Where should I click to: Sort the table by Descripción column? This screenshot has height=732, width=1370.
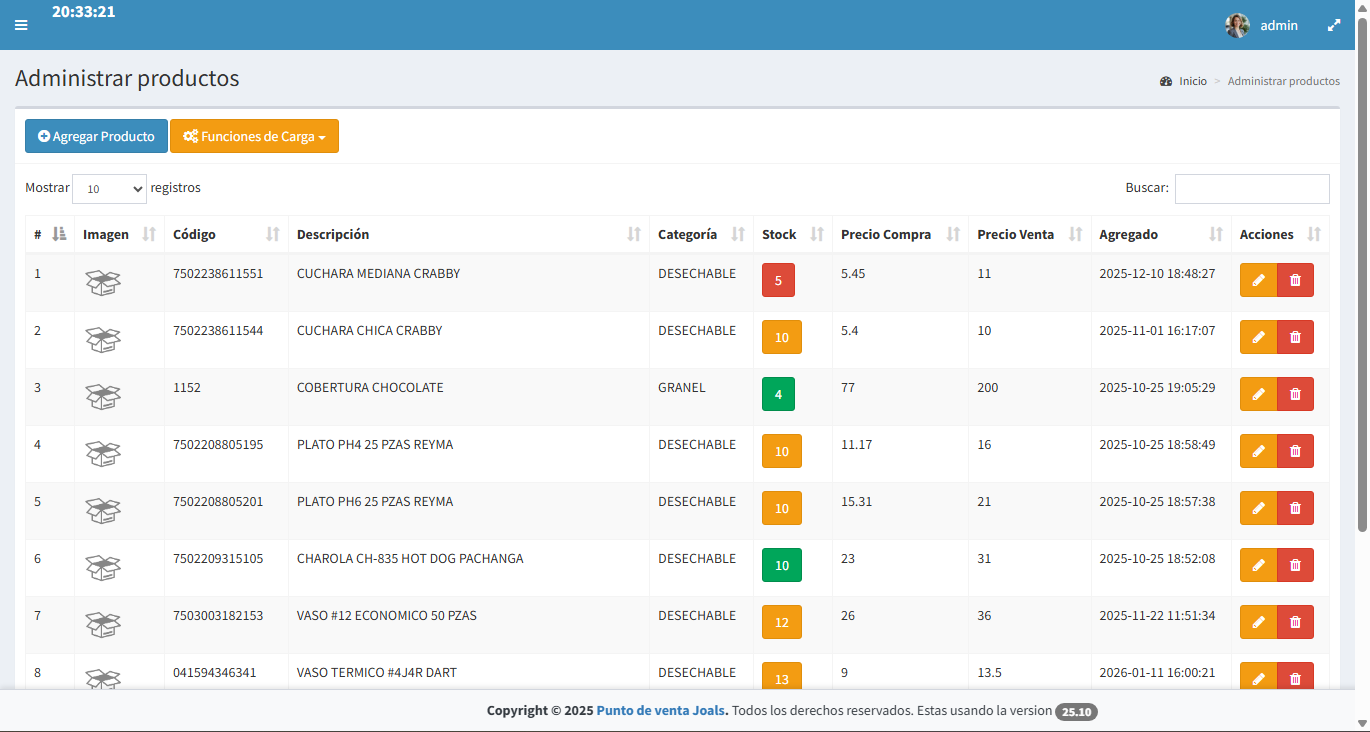[469, 234]
